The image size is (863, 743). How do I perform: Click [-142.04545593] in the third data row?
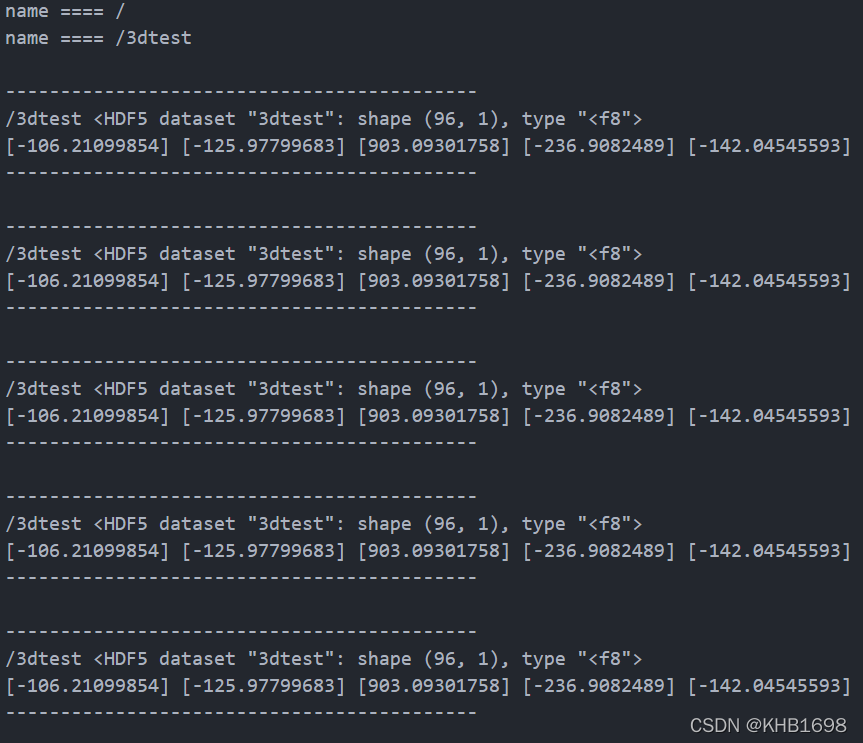[769, 416]
